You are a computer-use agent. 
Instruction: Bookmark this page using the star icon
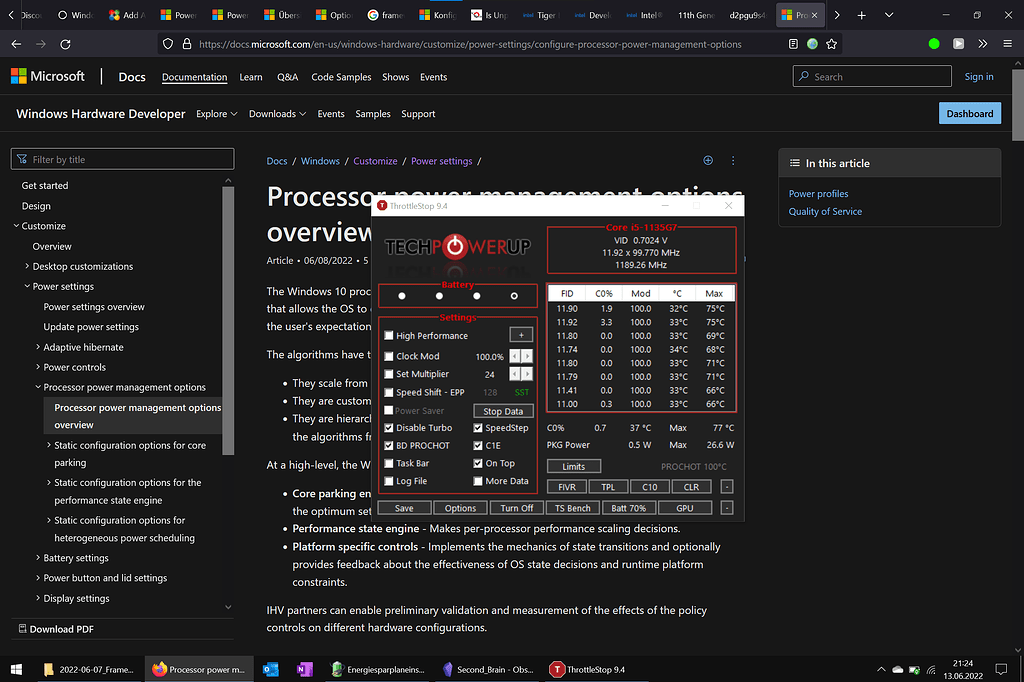(831, 43)
